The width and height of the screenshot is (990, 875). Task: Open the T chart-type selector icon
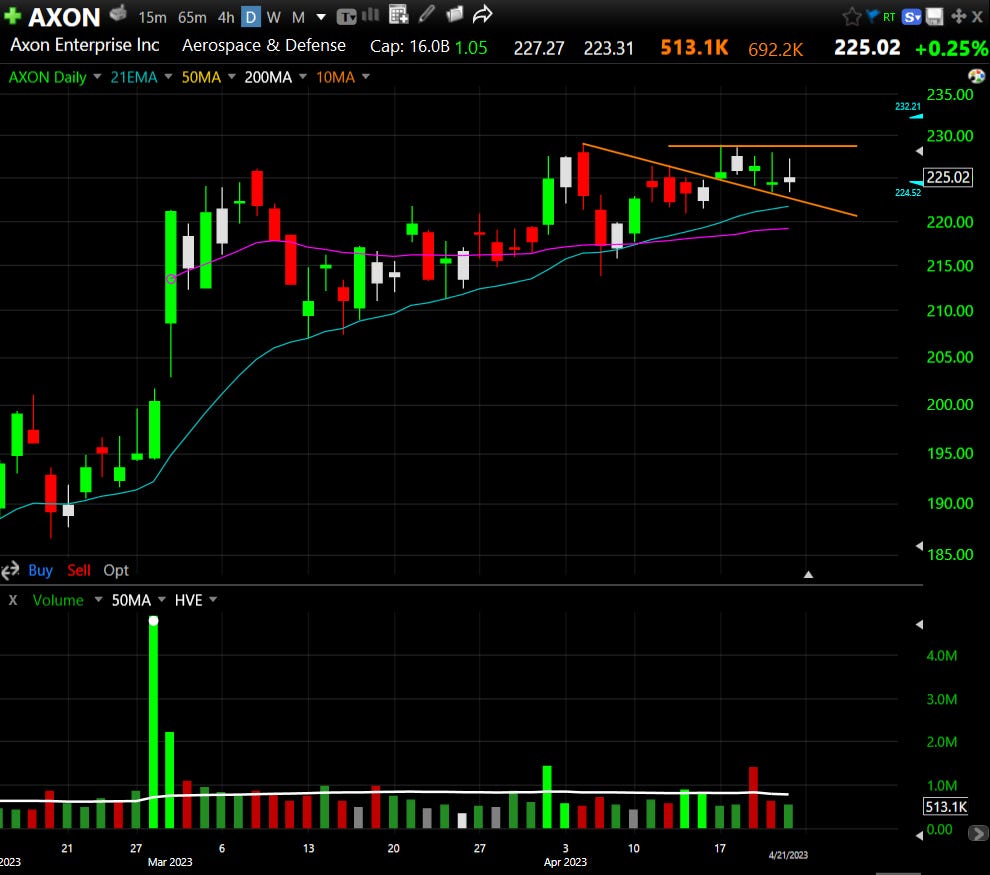click(x=346, y=16)
